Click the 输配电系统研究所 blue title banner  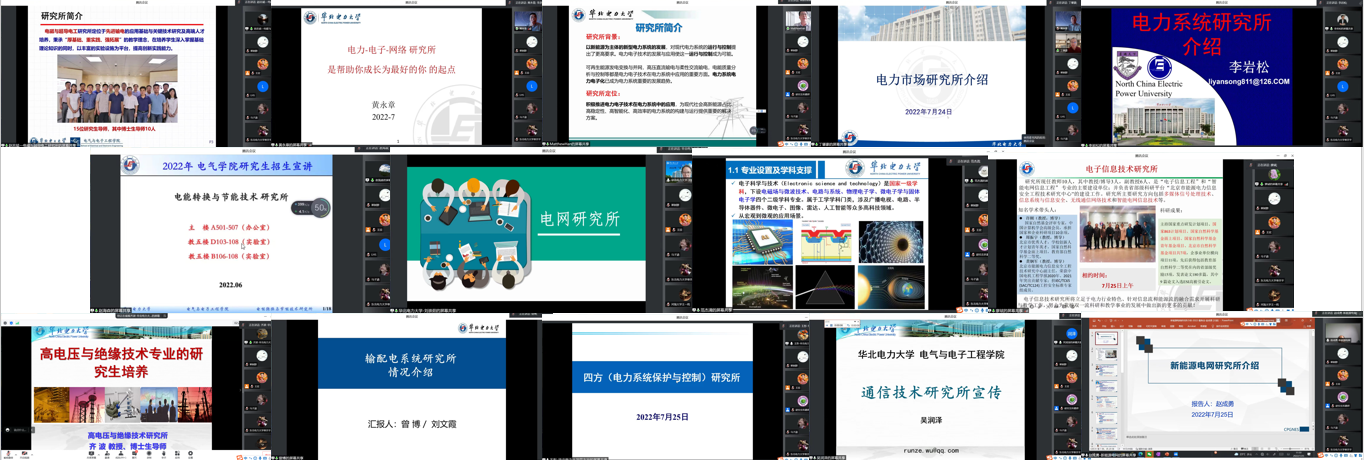click(410, 364)
